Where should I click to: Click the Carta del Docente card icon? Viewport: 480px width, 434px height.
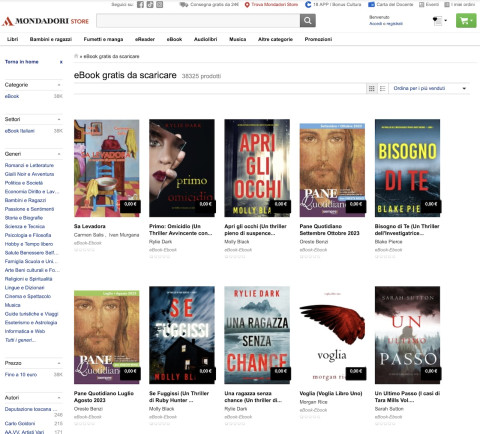pos(371,5)
